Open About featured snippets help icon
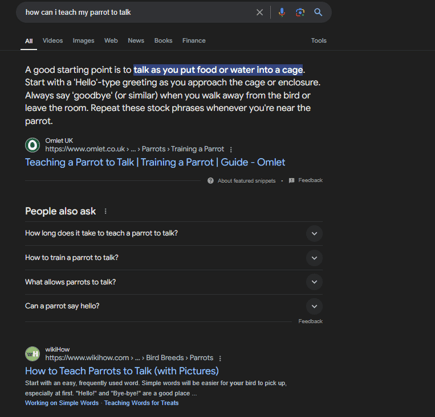435x417 pixels. [x=210, y=181]
